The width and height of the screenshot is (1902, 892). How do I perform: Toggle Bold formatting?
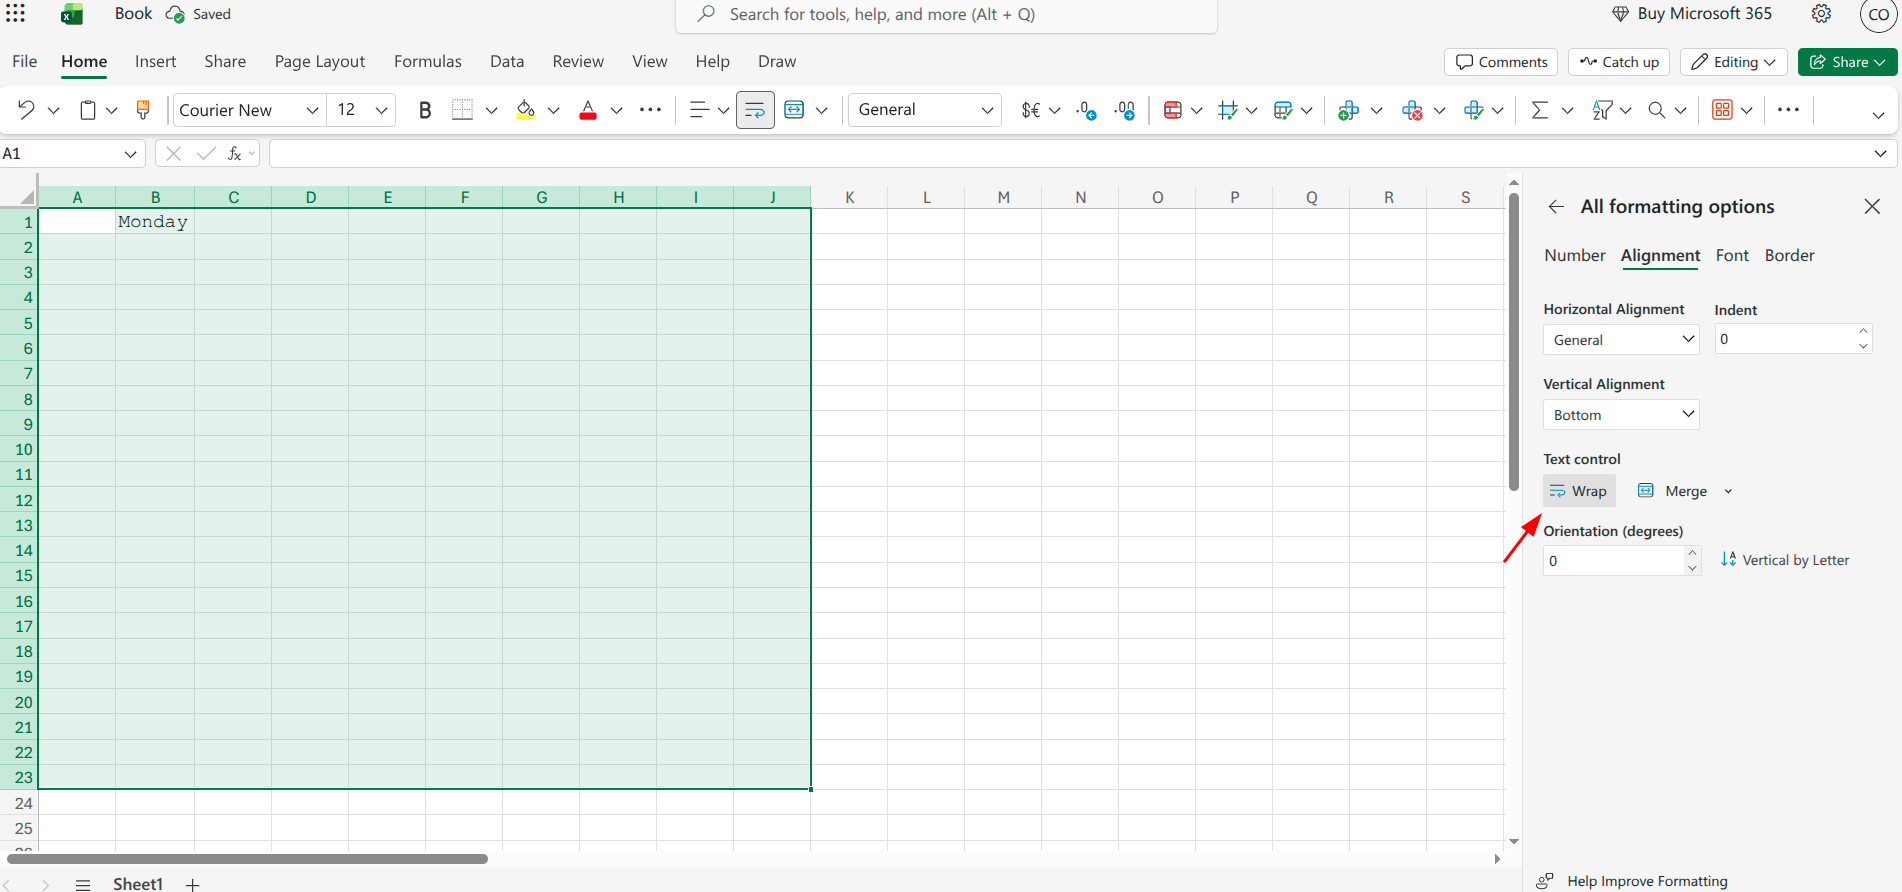[425, 110]
